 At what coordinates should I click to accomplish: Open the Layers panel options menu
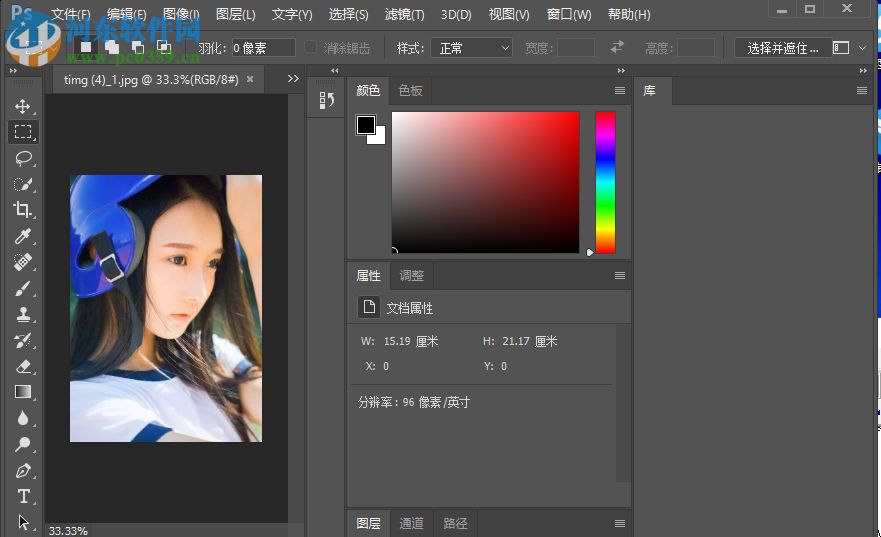620,524
